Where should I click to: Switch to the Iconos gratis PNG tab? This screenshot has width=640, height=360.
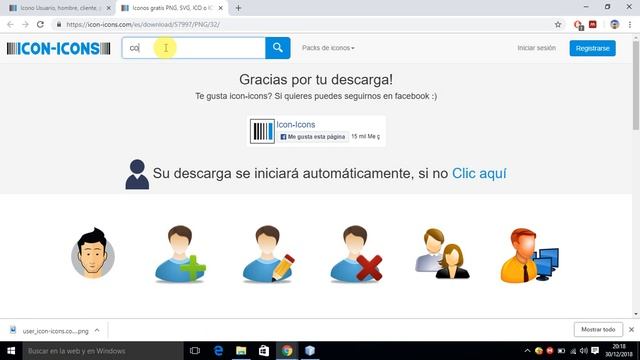[172, 8]
